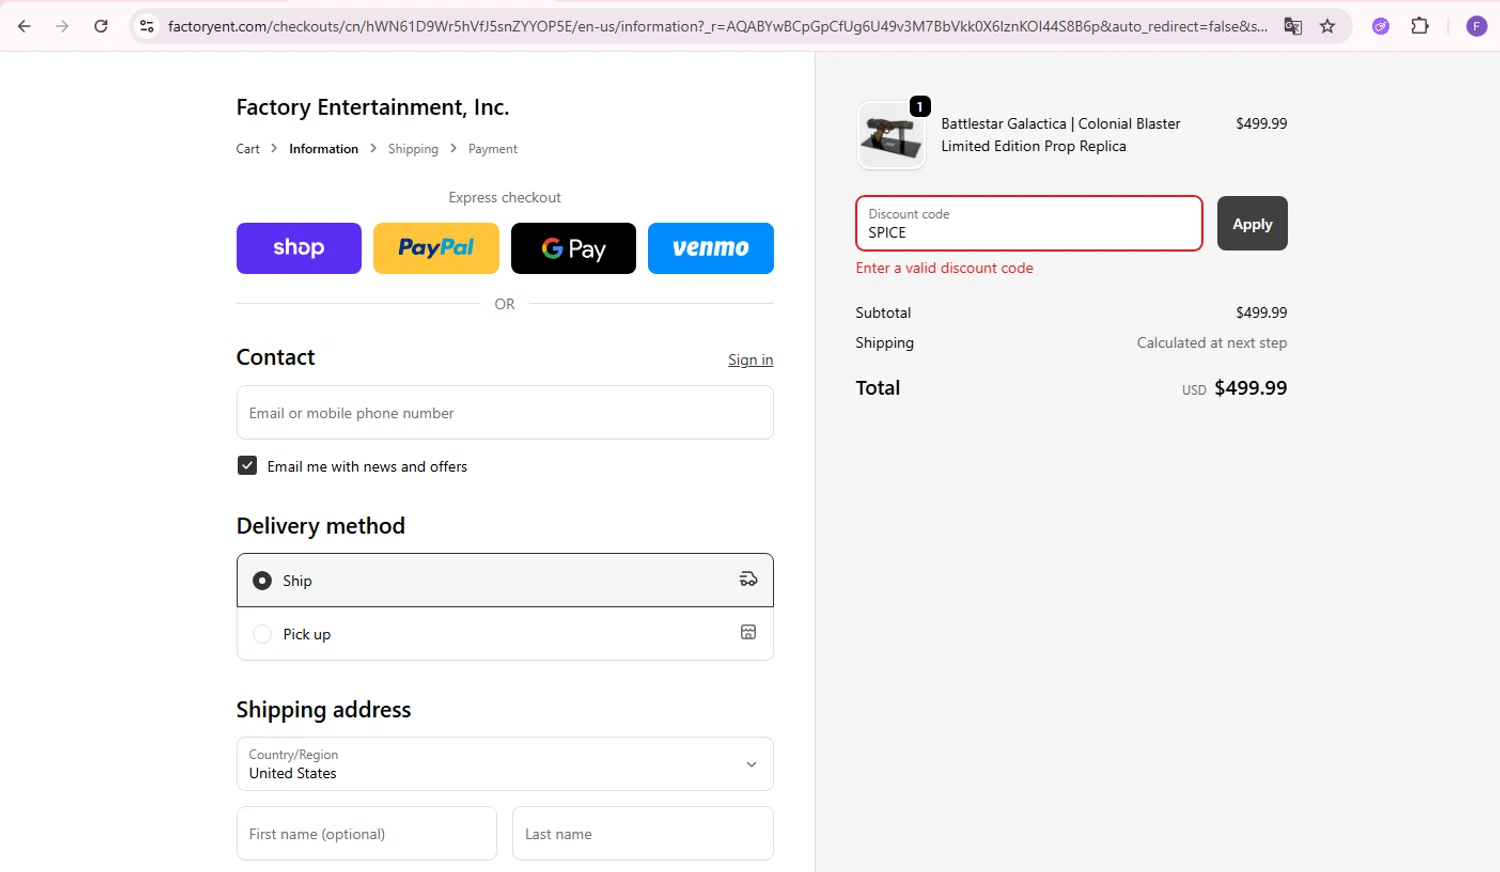Uncheck Email me with news and offers
The height and width of the screenshot is (872, 1500).
point(247,466)
